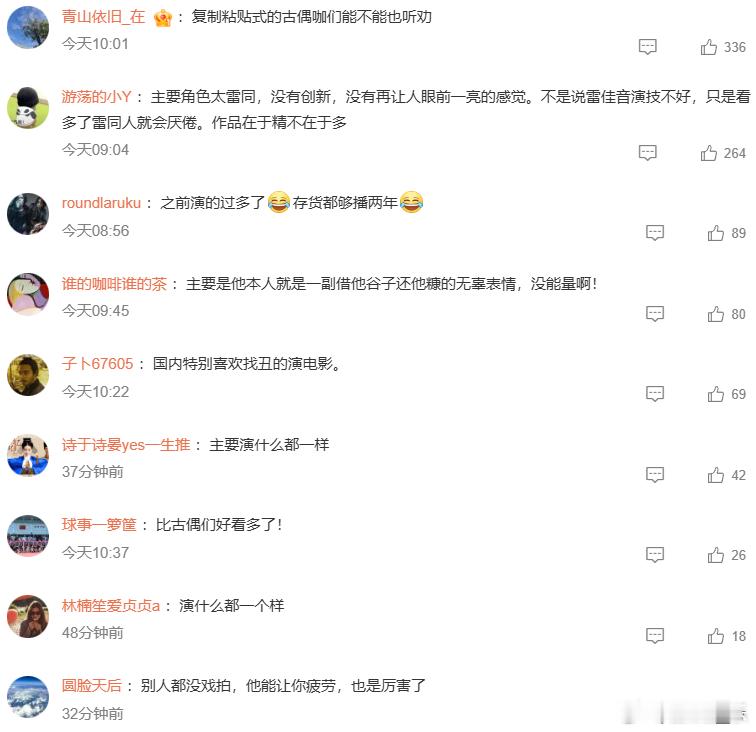Like the comment by 青山依旧_在
This screenshot has width=756, height=732.
click(708, 47)
